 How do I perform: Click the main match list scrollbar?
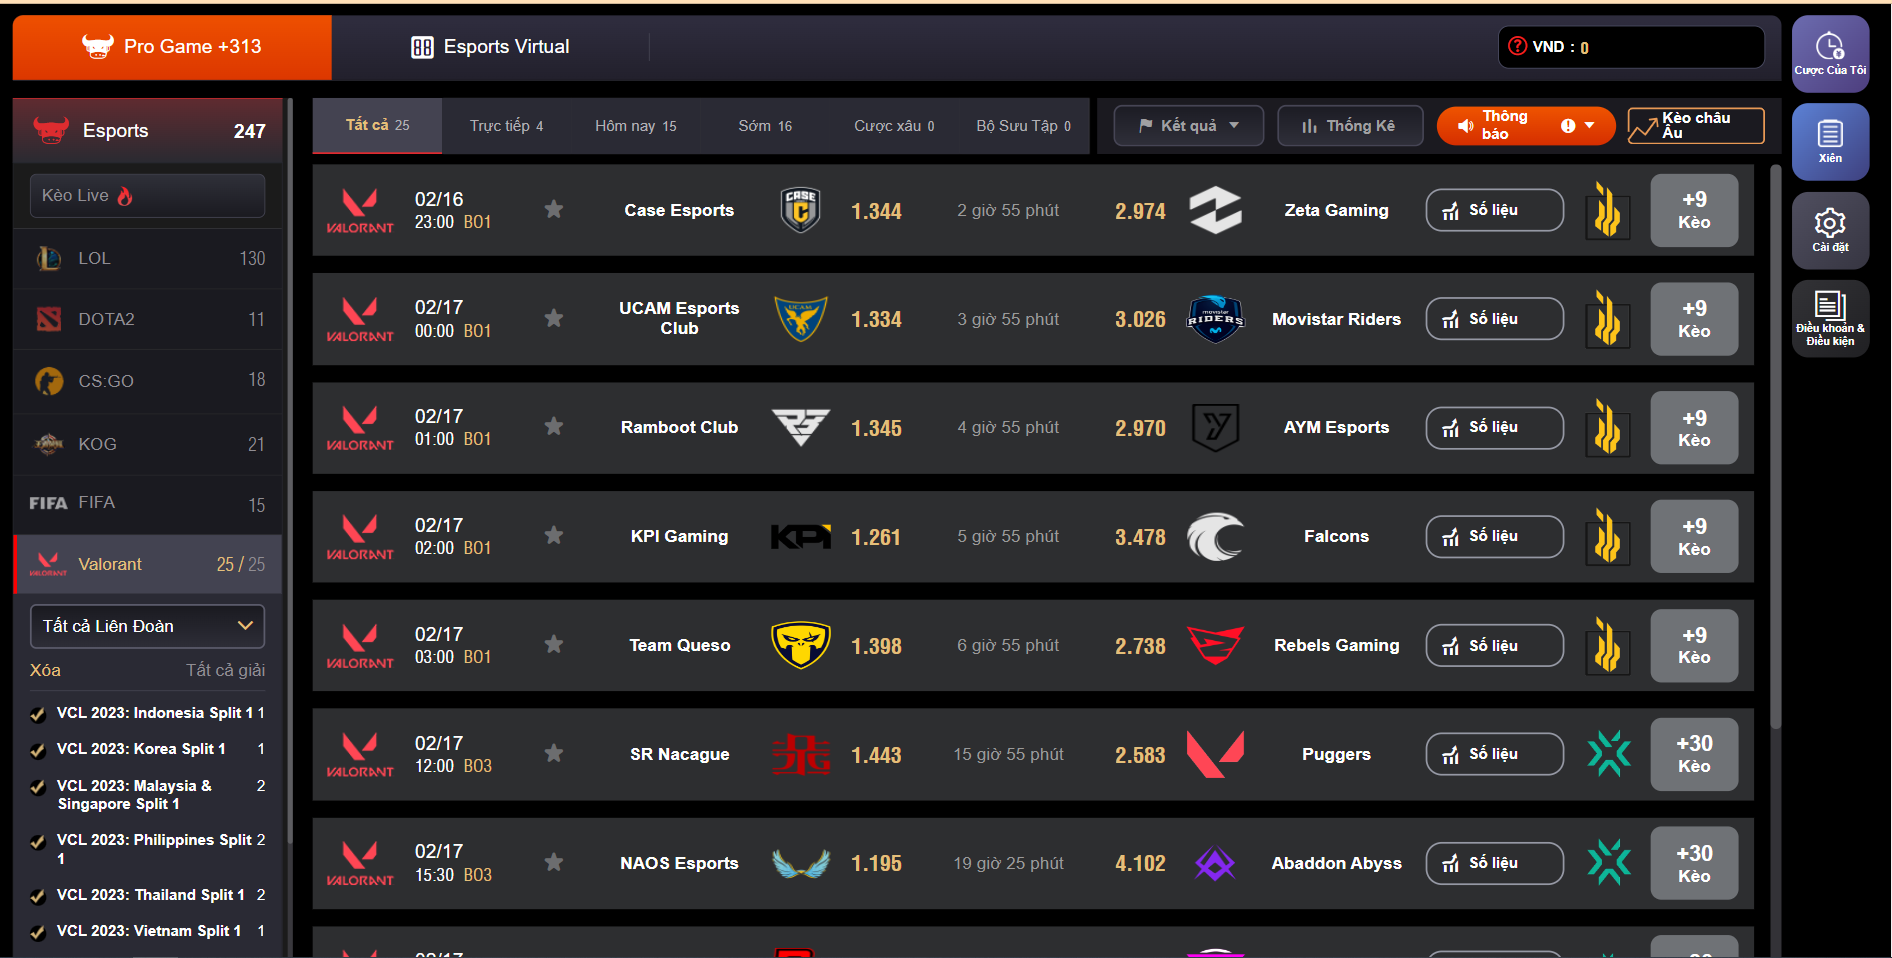(1776, 447)
